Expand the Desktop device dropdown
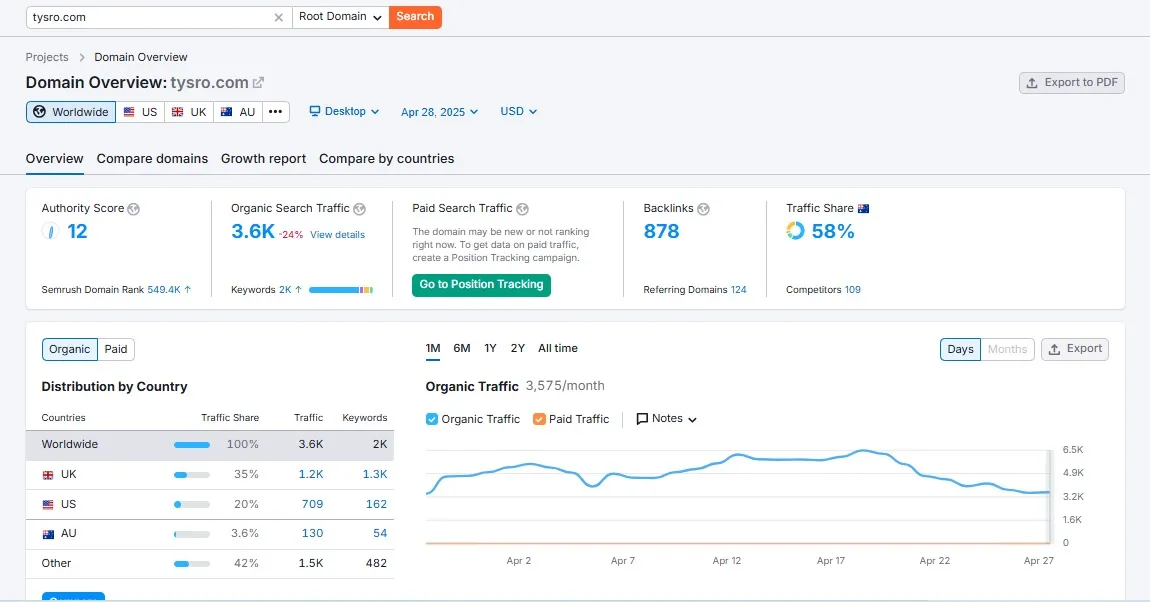The height and width of the screenshot is (602, 1150). pyautogui.click(x=344, y=112)
